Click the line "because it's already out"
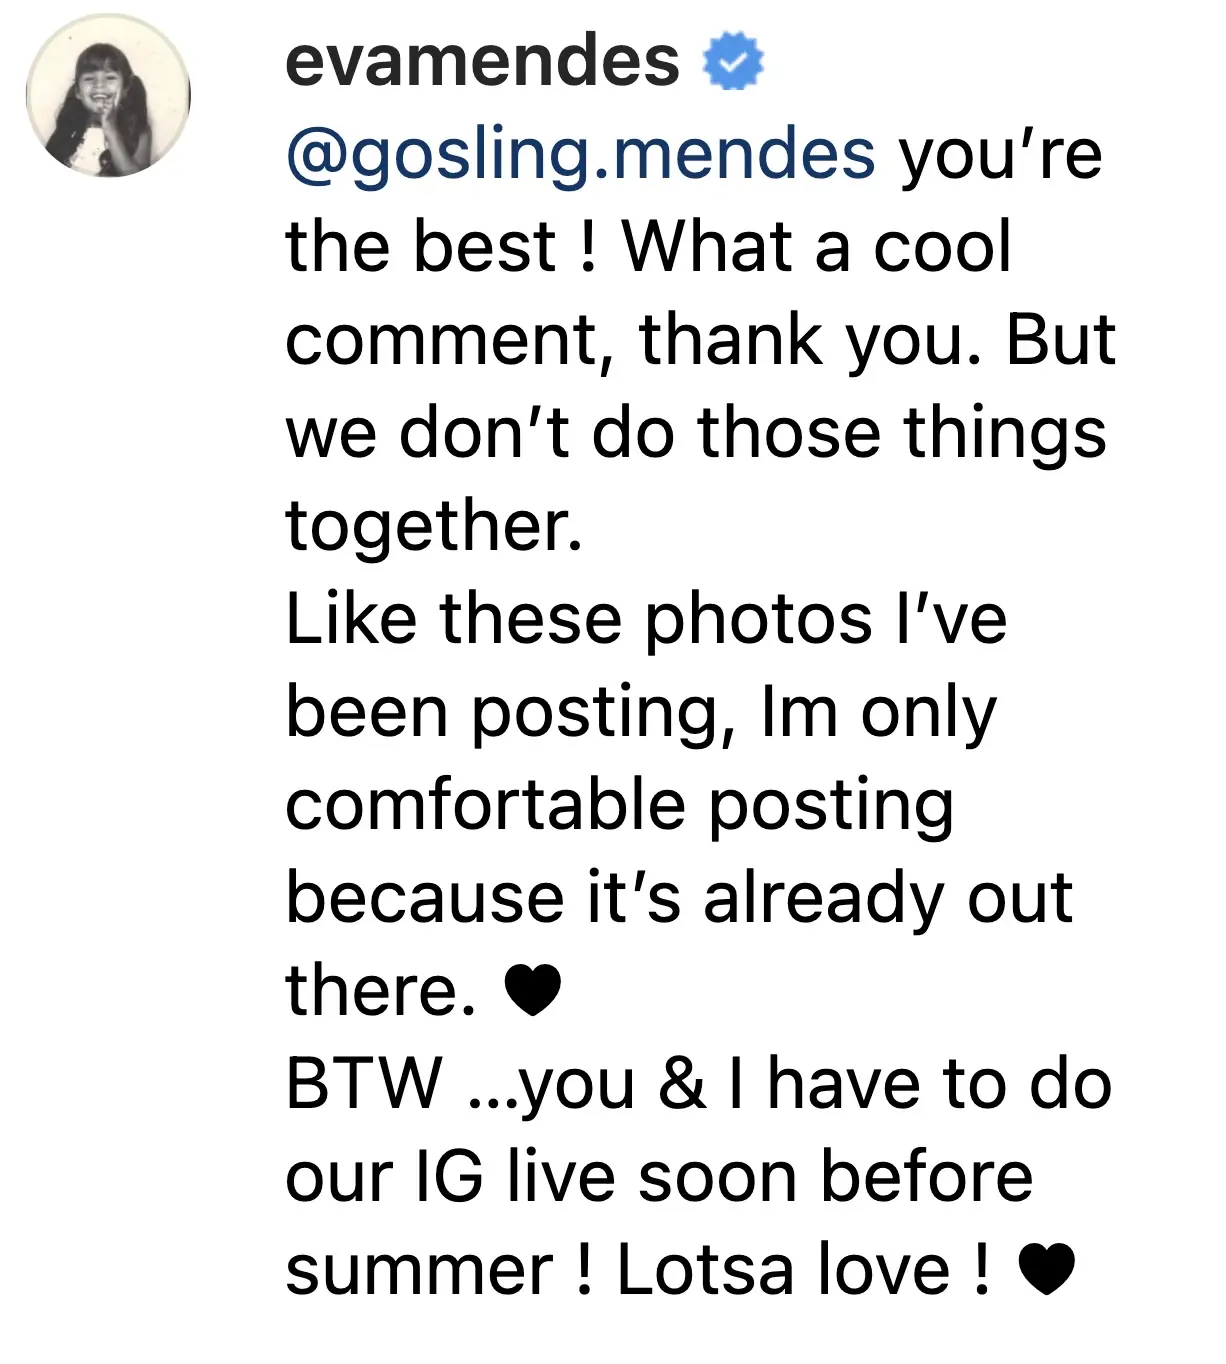The height and width of the screenshot is (1364, 1226). tap(679, 897)
